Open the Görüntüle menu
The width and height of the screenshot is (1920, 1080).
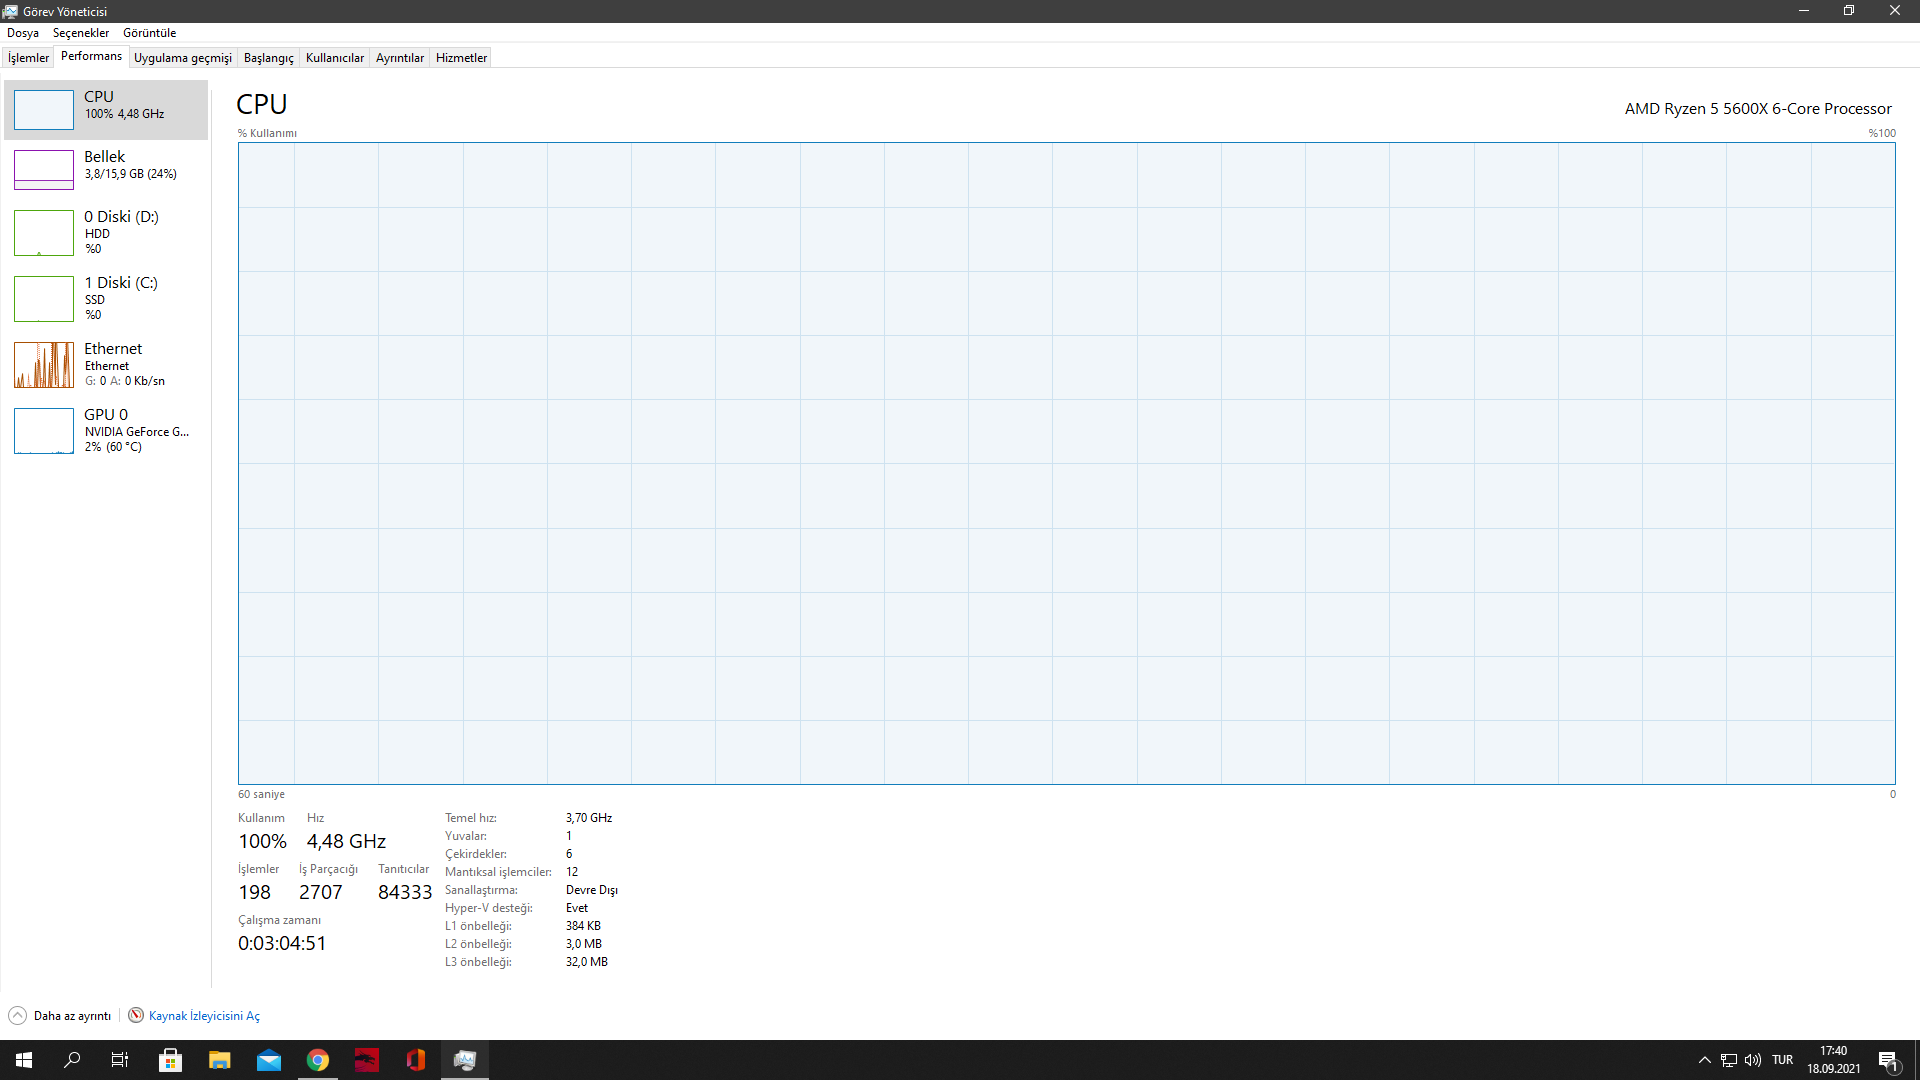click(x=149, y=33)
